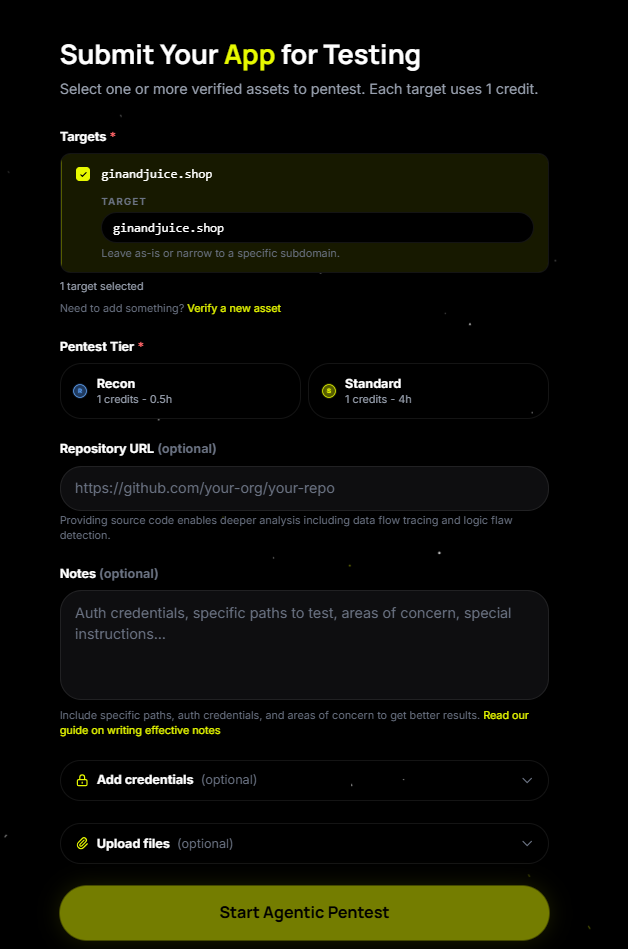The image size is (628, 949).
Task: Edit the ginandjuice.shop target field
Action: (x=317, y=228)
